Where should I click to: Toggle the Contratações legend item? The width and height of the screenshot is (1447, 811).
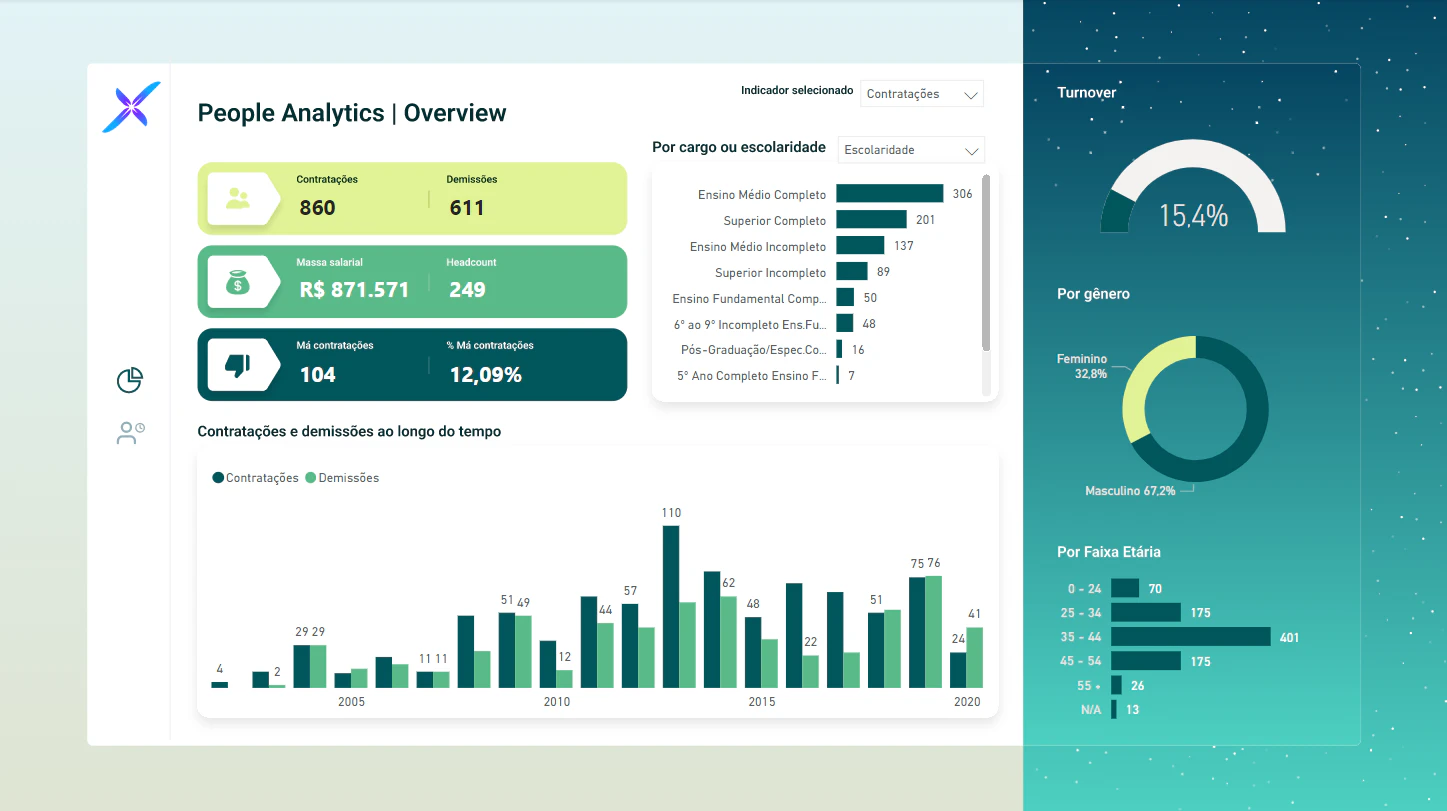(256, 478)
